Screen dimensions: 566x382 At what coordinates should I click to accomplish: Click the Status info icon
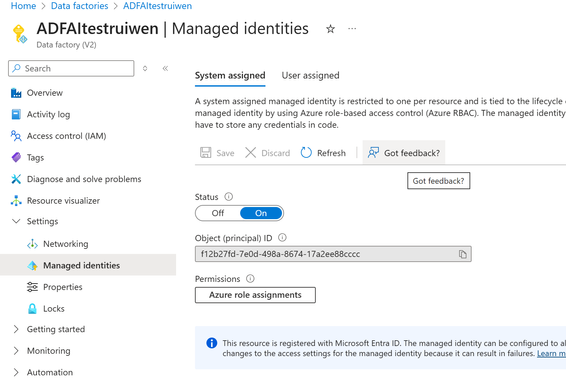pos(228,197)
